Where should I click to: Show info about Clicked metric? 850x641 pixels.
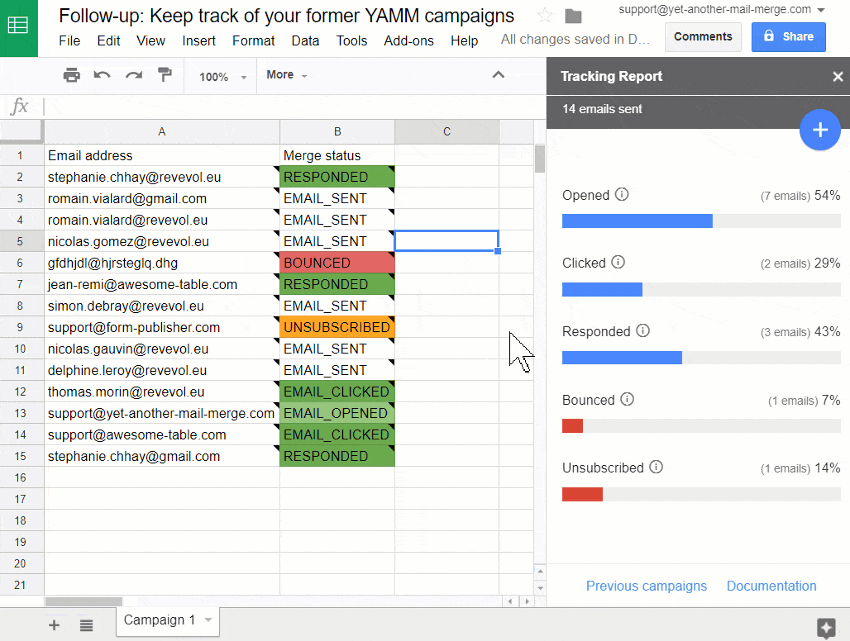click(618, 262)
